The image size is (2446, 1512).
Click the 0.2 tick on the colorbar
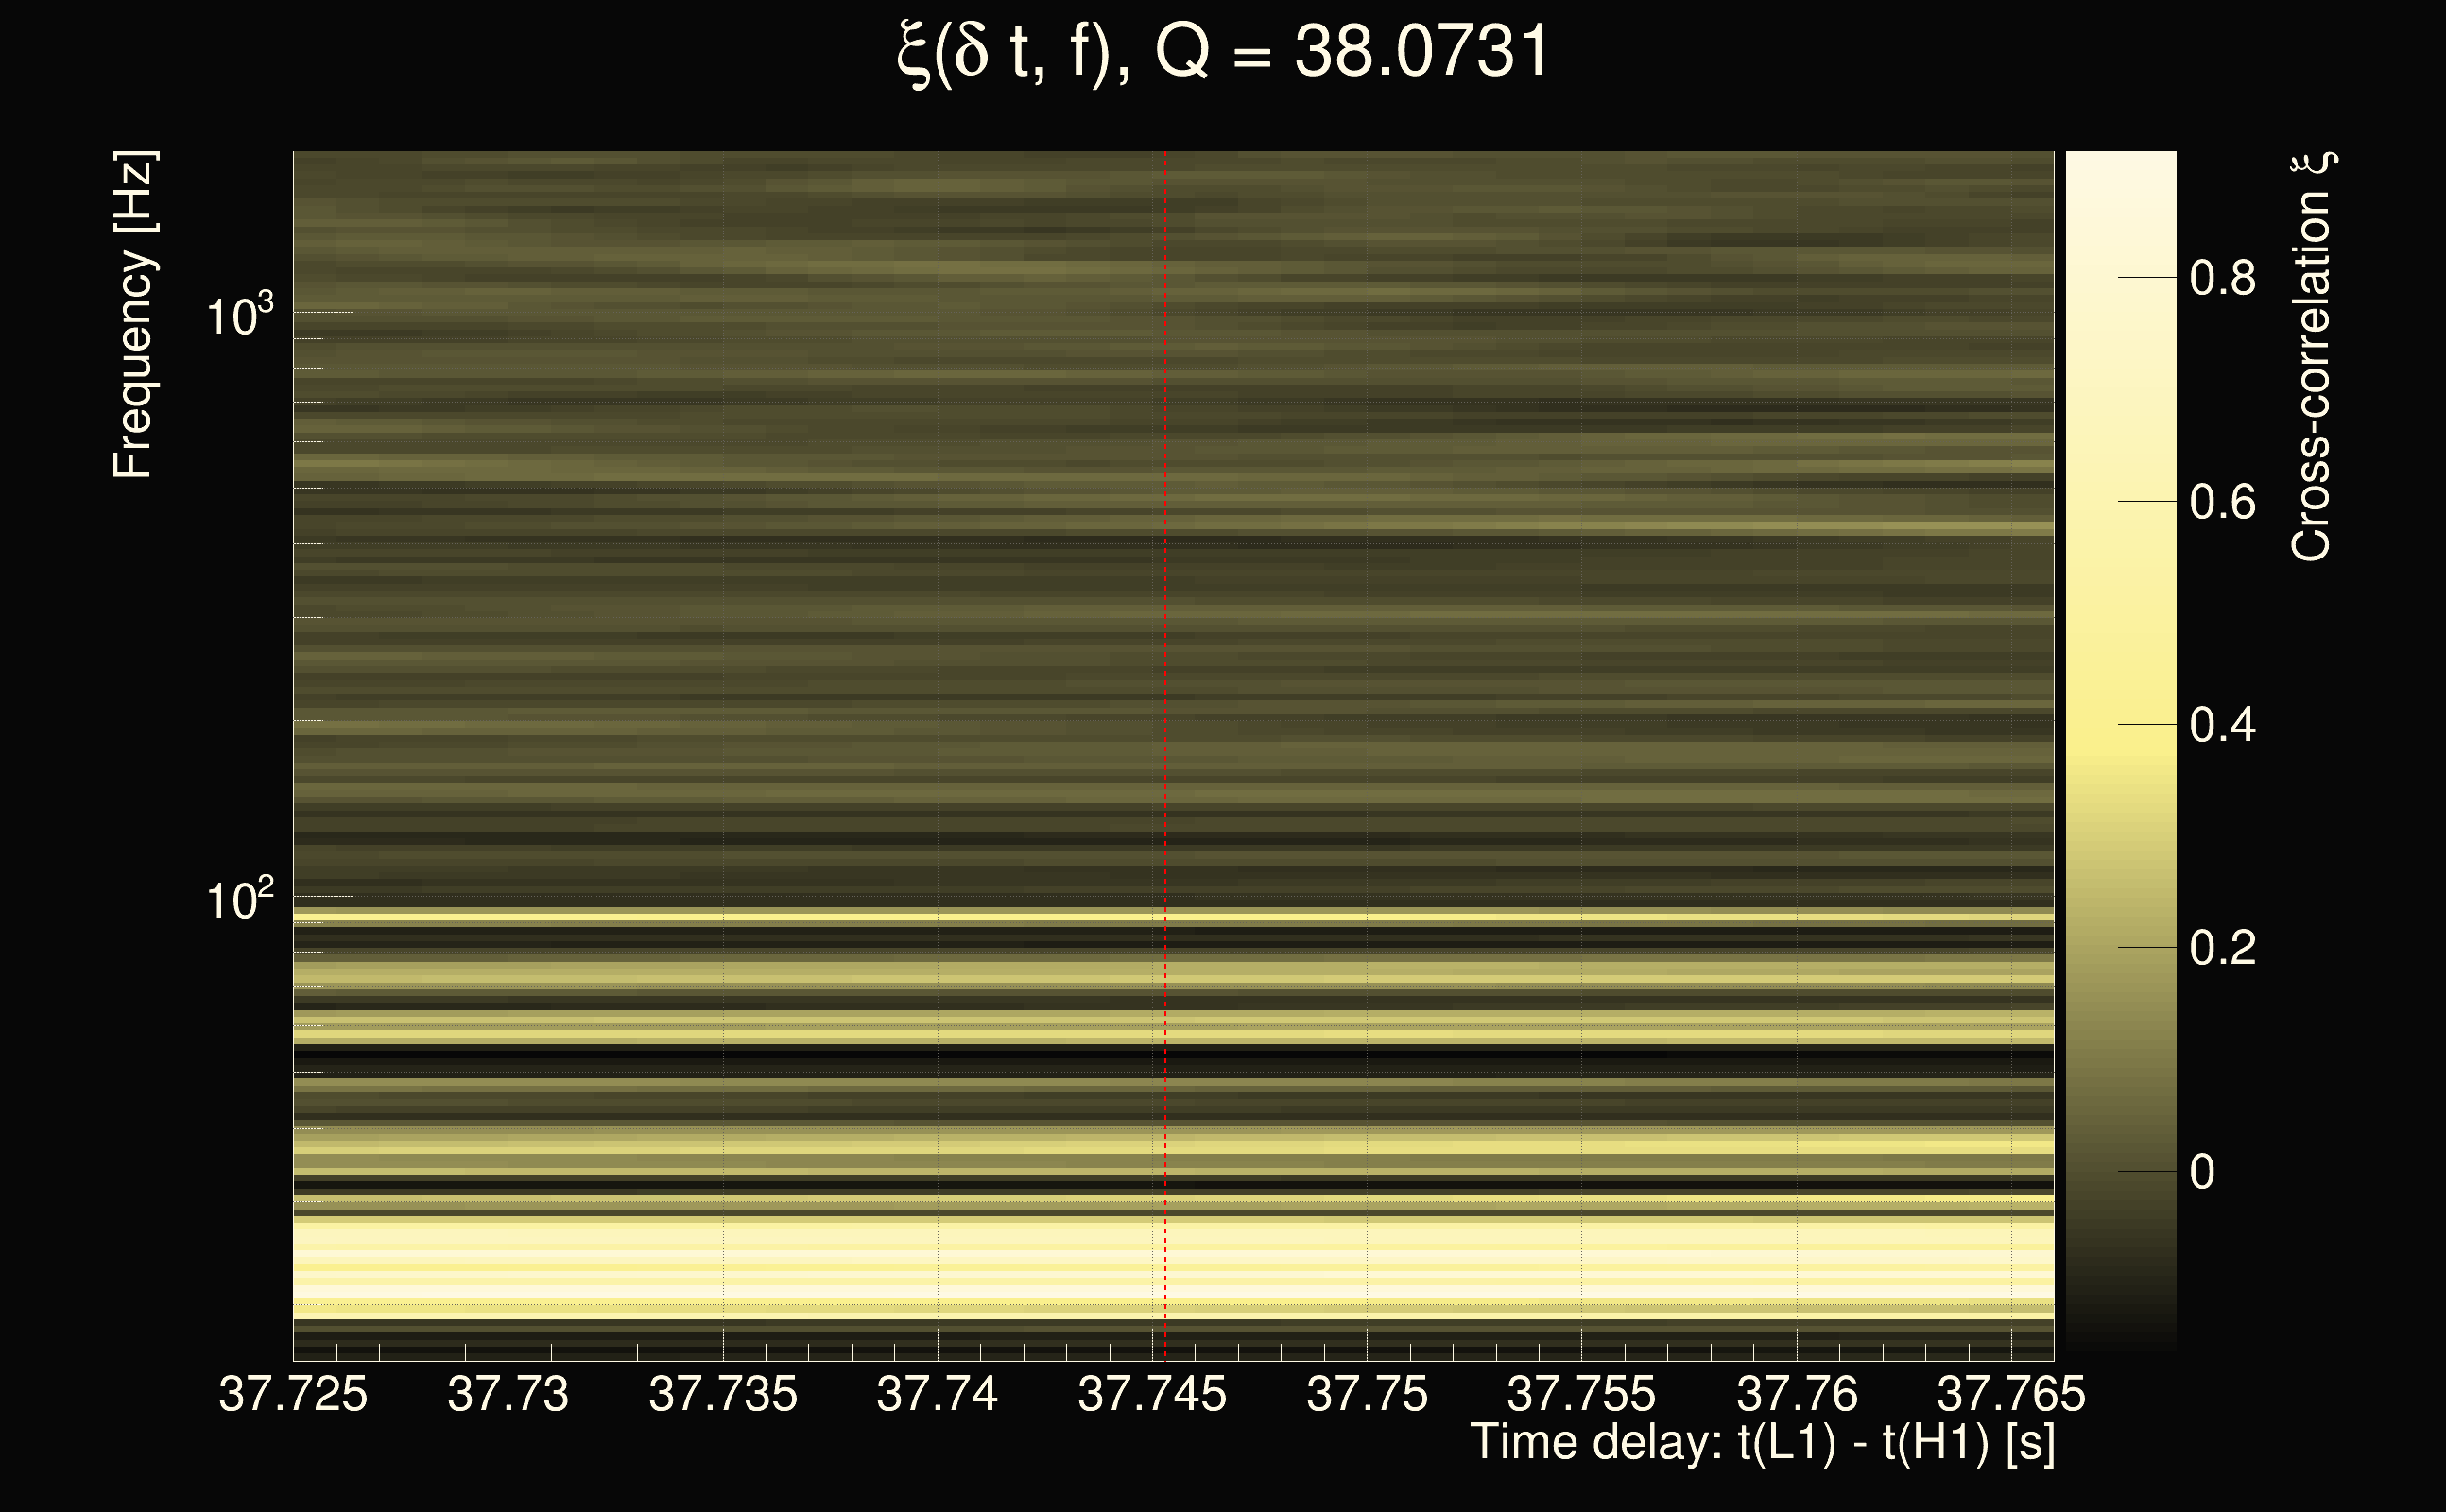point(2222,948)
